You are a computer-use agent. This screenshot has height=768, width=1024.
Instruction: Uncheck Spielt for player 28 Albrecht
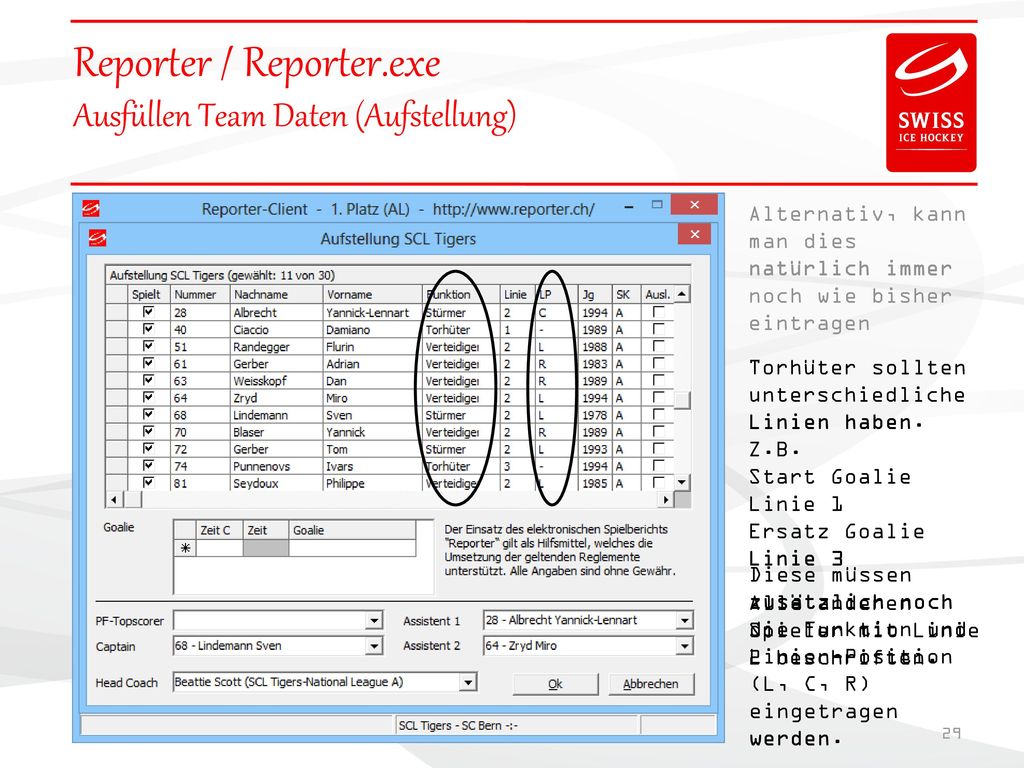click(148, 312)
